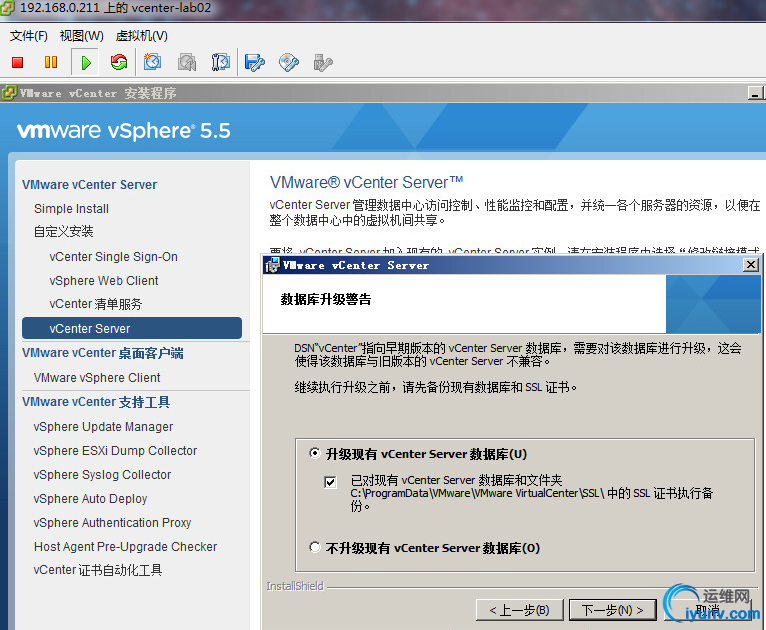The height and width of the screenshot is (630, 766).
Task: Click the InstallShield label in dialog
Action: click(295, 586)
